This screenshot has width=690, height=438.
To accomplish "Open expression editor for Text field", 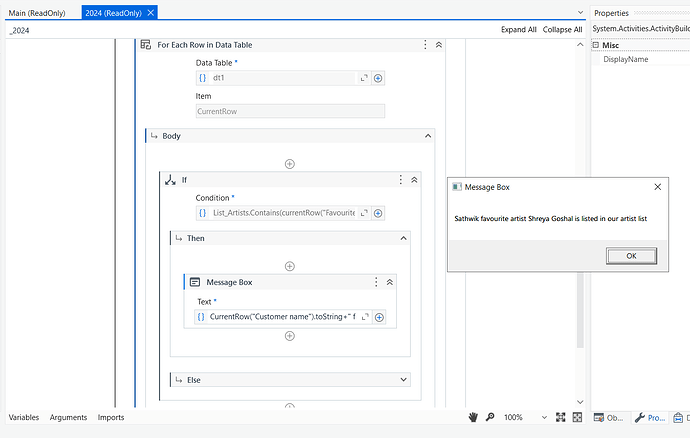I will [365, 317].
